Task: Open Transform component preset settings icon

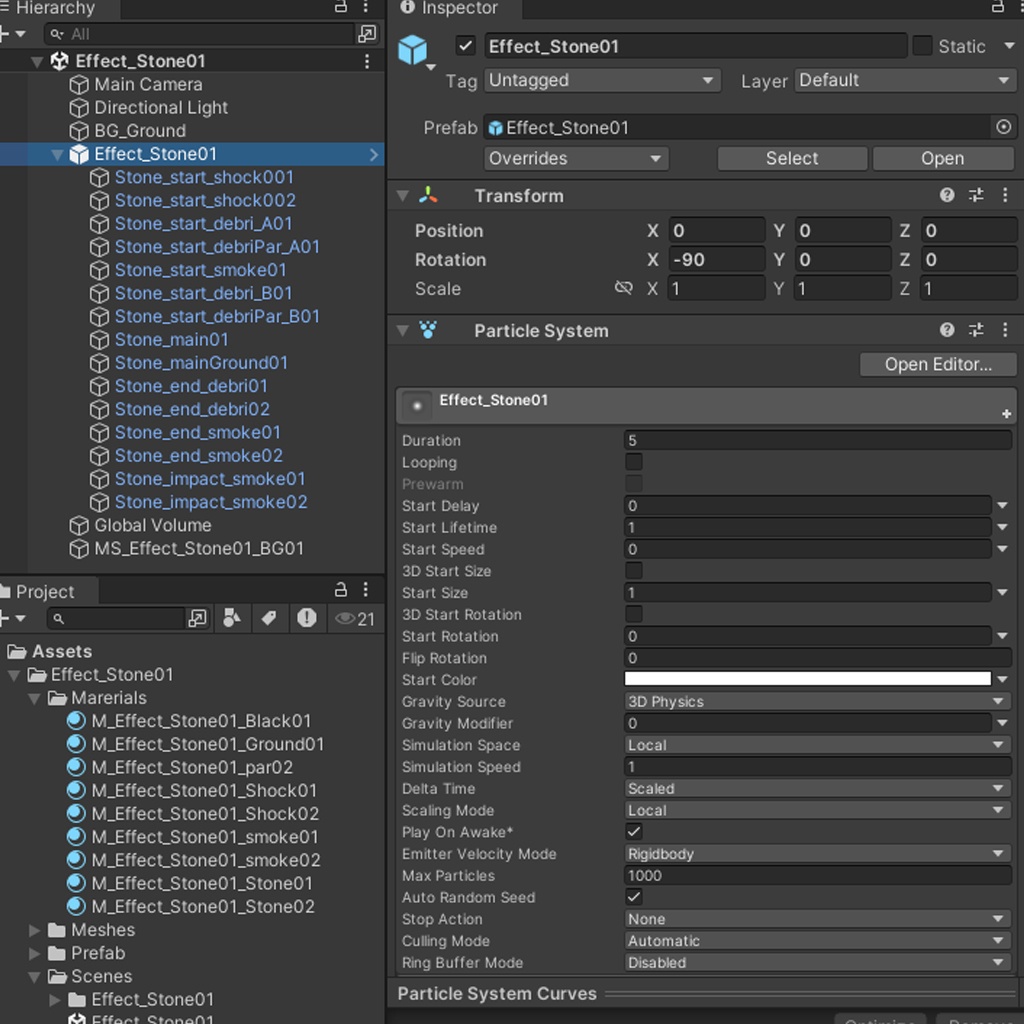Action: point(976,196)
